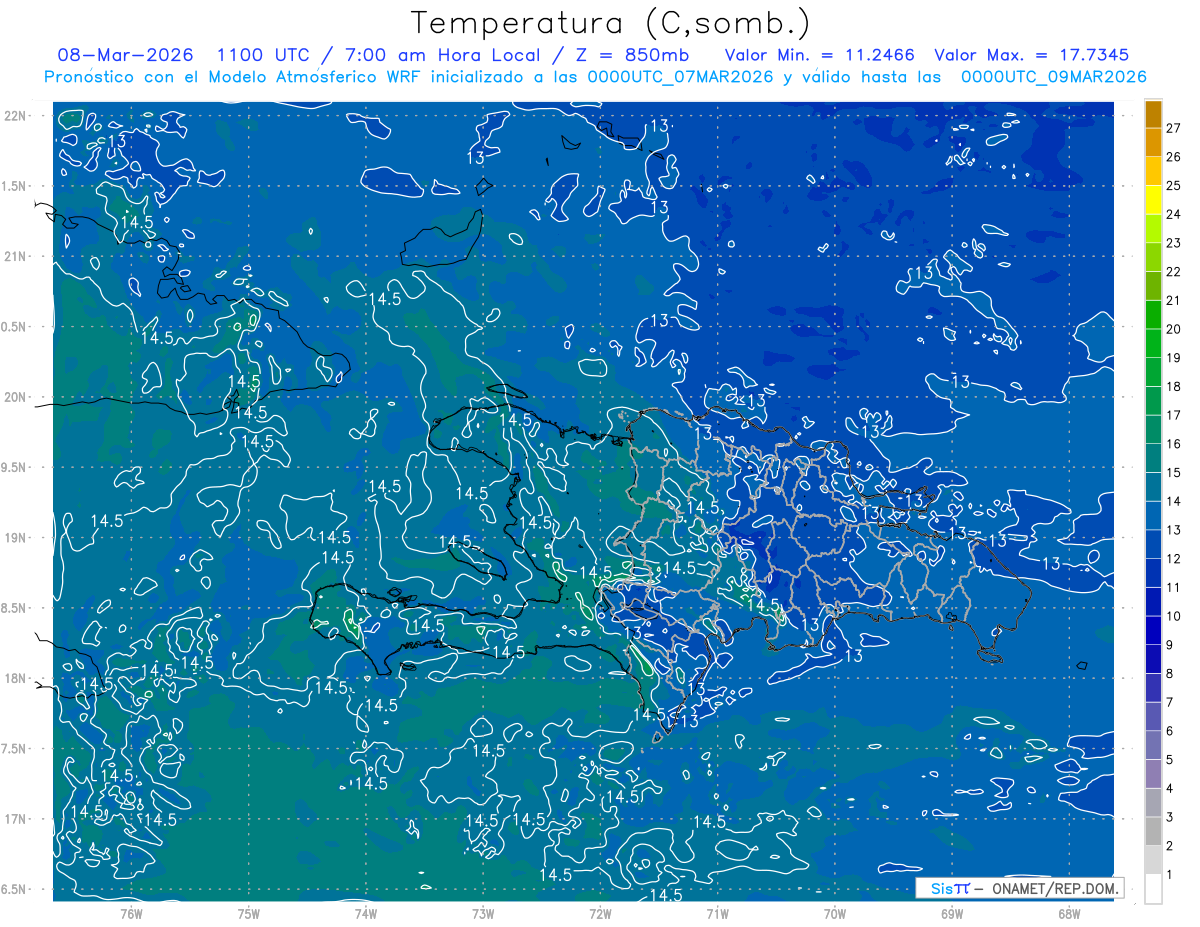Pick the bottom white swatch of color scale
This screenshot has width=1200, height=927.
(x=1153, y=889)
